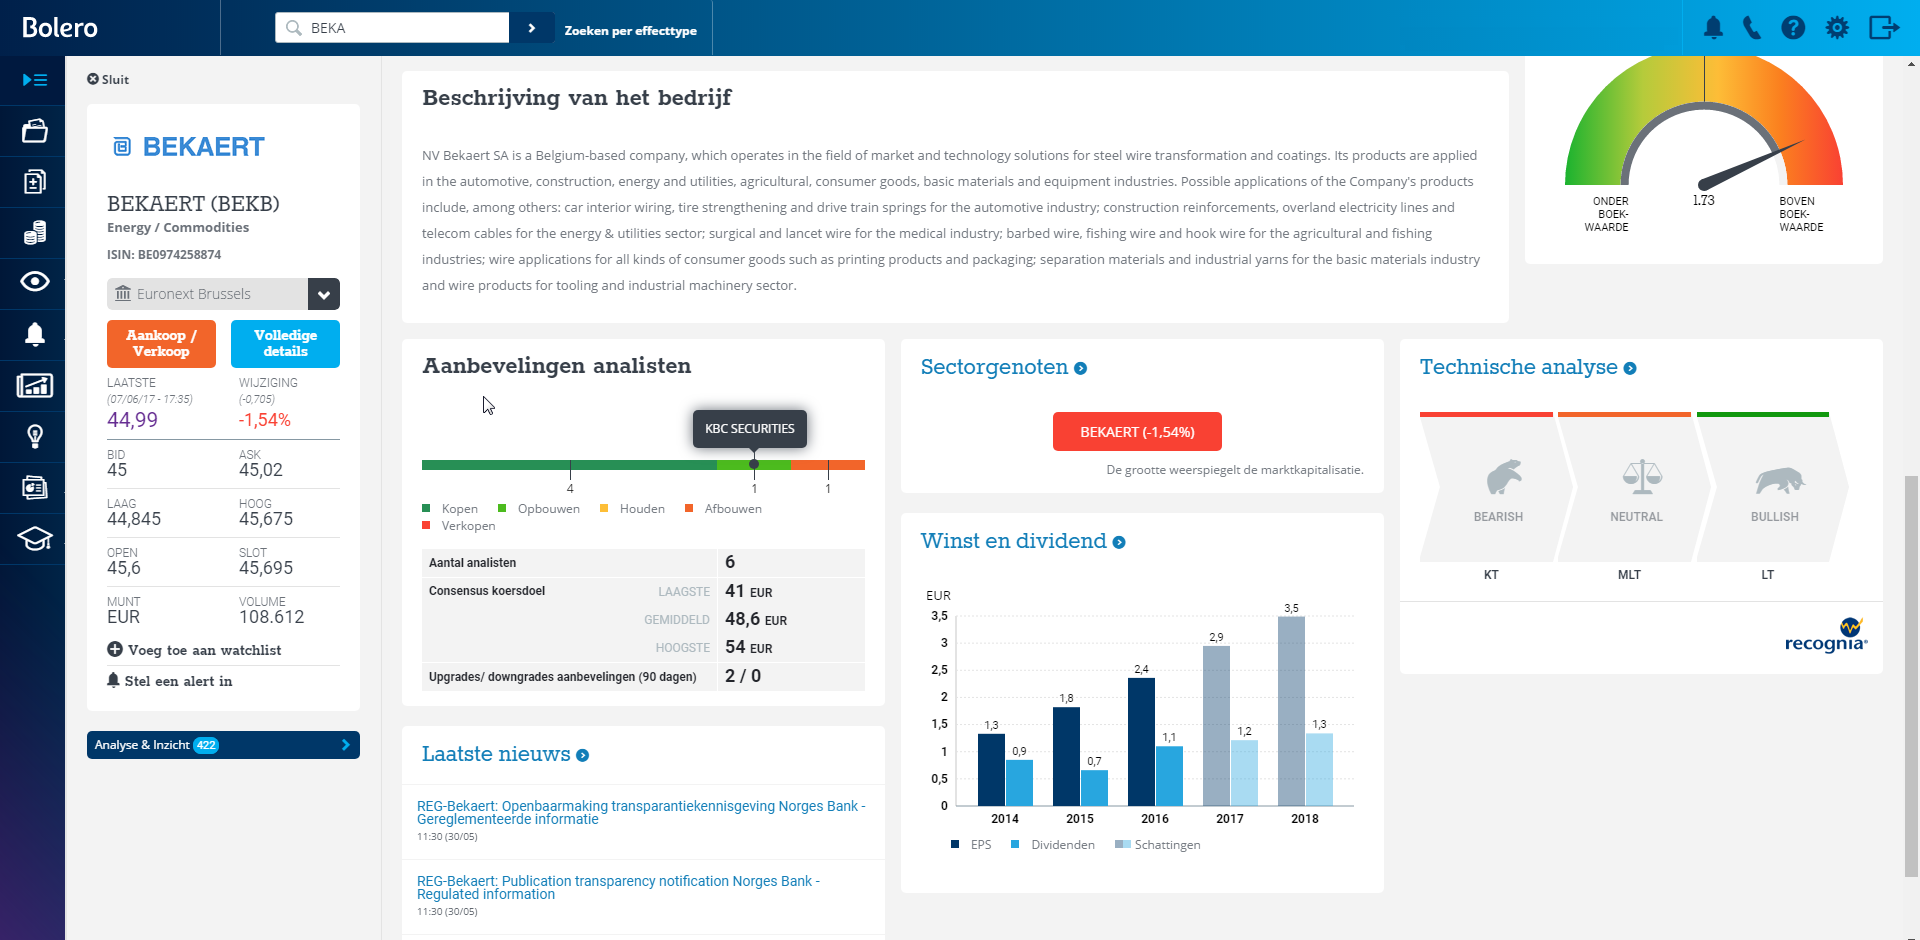1920x940 pixels.
Task: Open the Sectorgenoten heading link
Action: 994,367
